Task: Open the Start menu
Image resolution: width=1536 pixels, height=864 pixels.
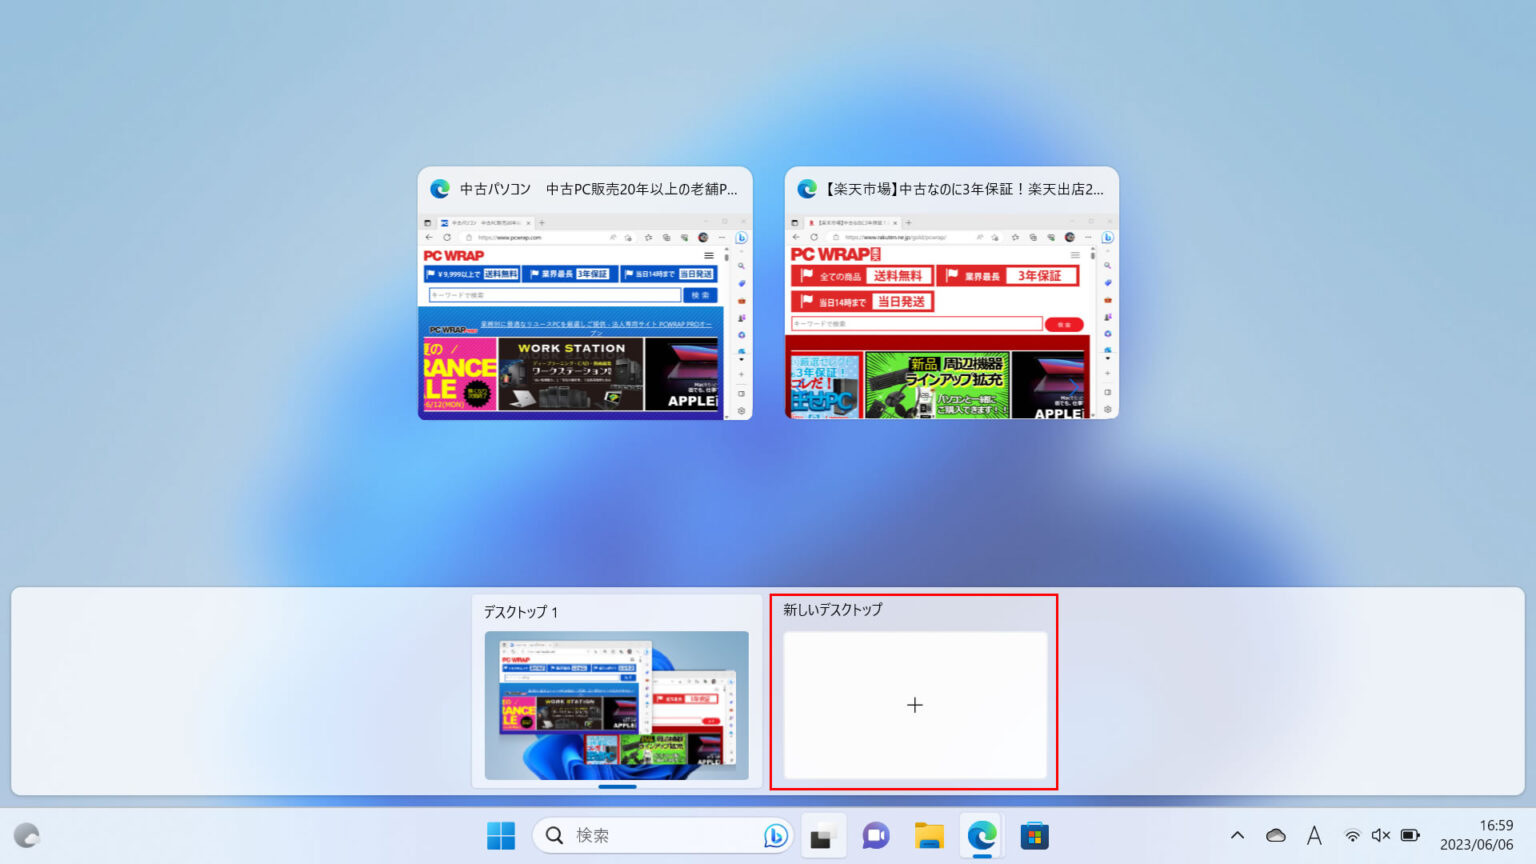Action: click(500, 835)
